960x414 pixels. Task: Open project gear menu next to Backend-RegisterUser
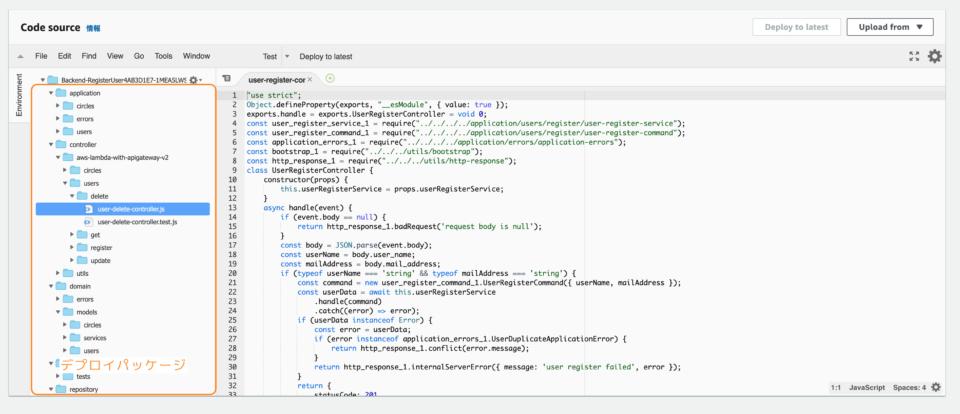(195, 80)
